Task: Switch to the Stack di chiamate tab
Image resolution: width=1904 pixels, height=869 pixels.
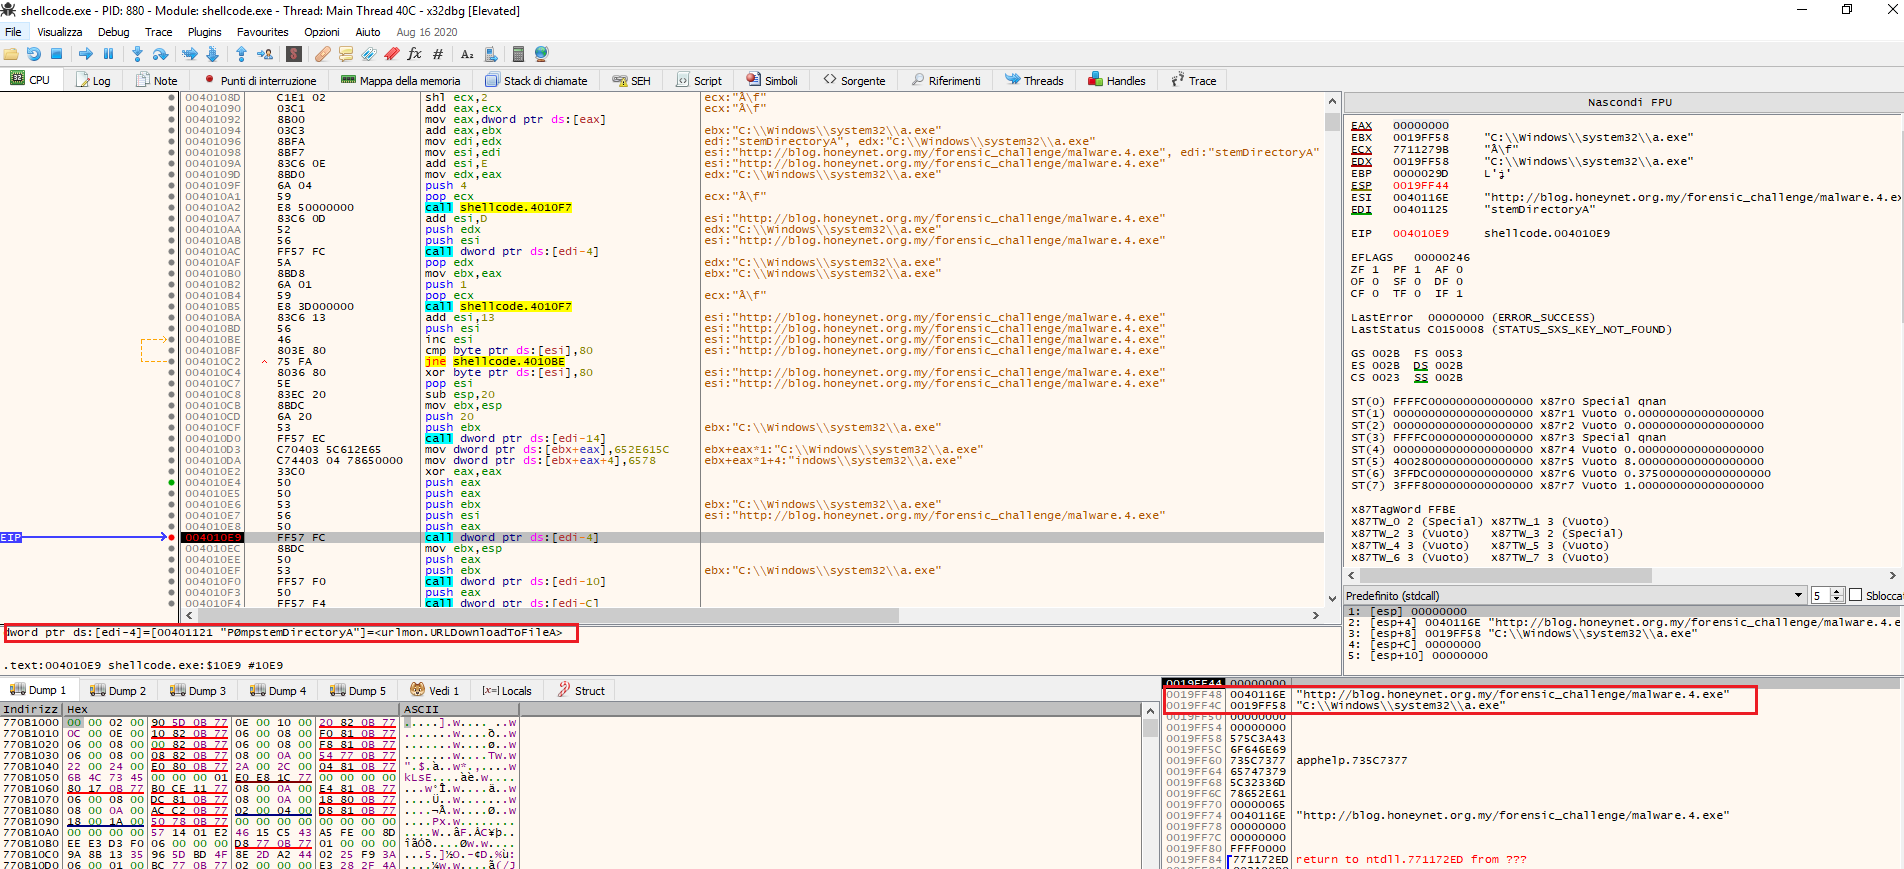Action: (536, 81)
